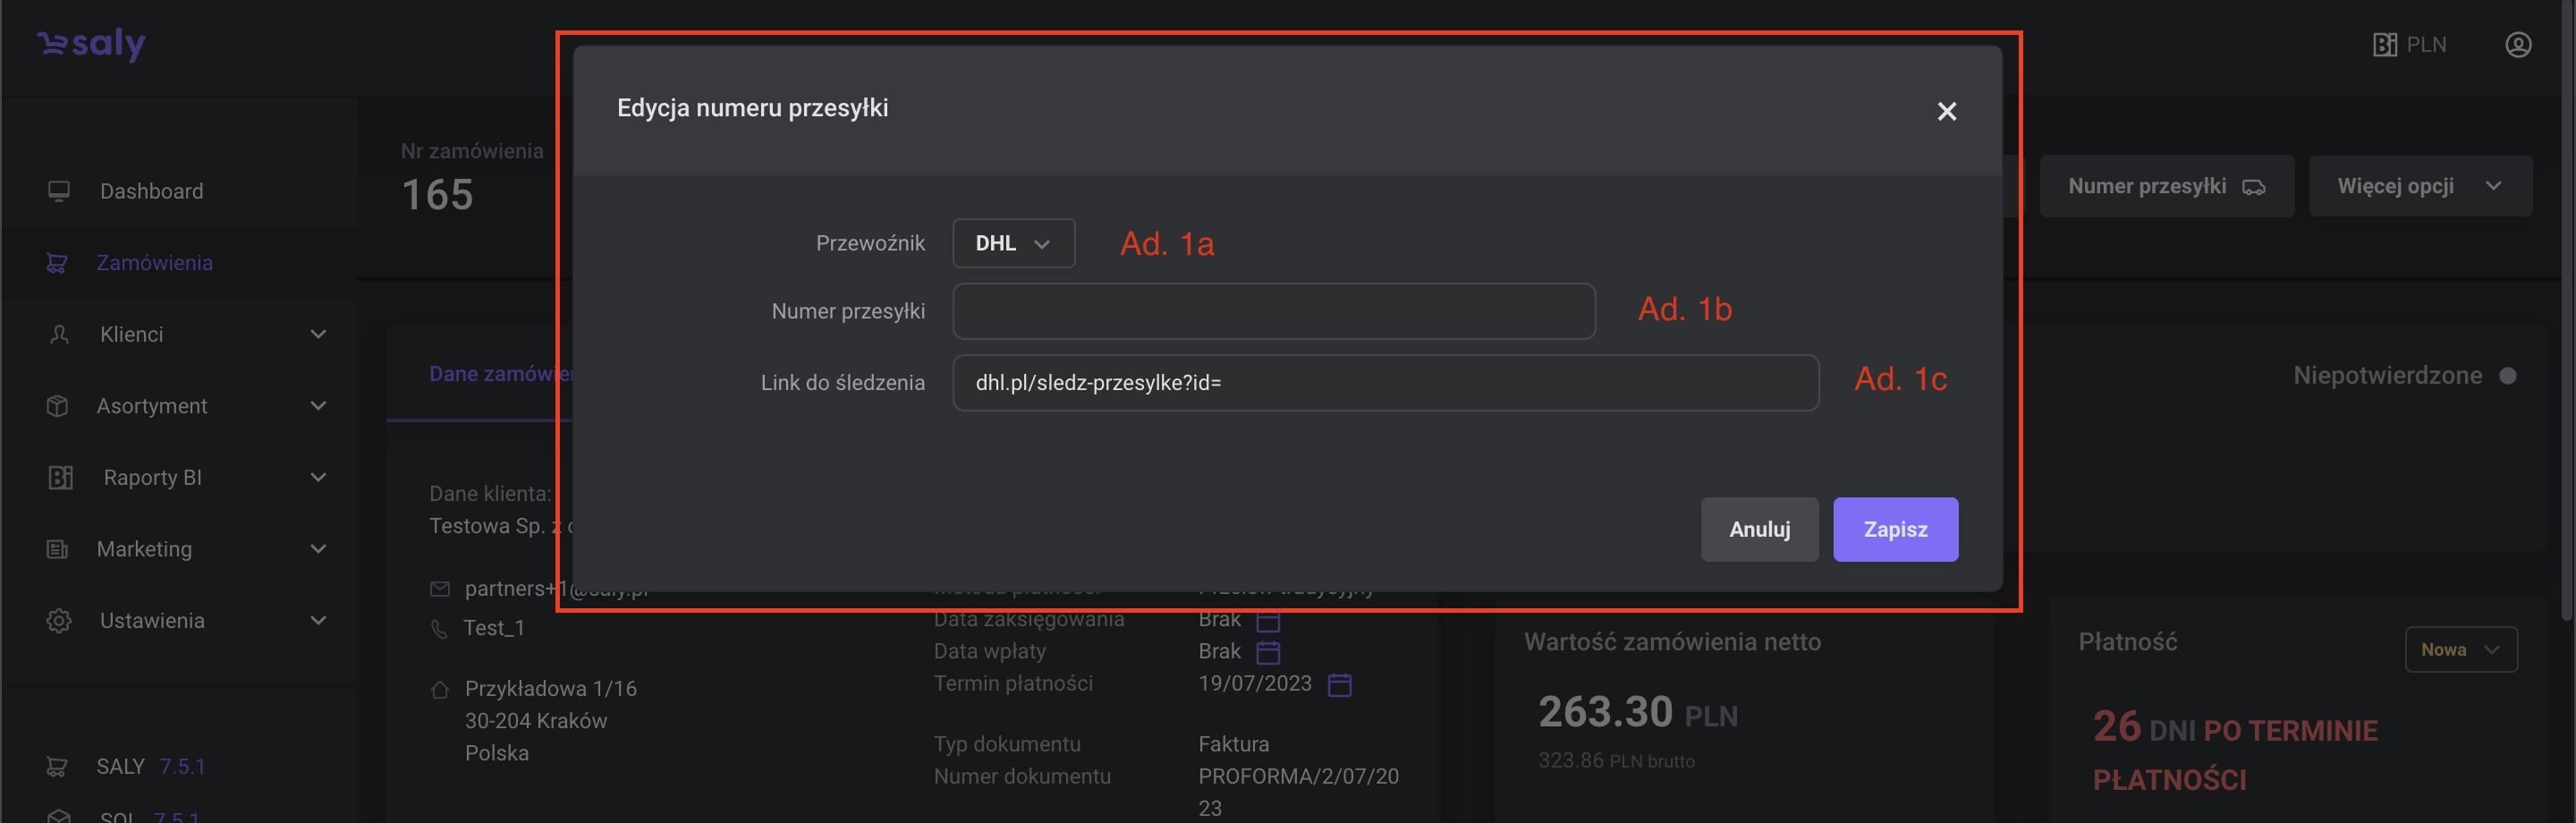Open the Płatność status dropdown Nowa
Viewport: 2576px width, 823px height.
(2460, 649)
